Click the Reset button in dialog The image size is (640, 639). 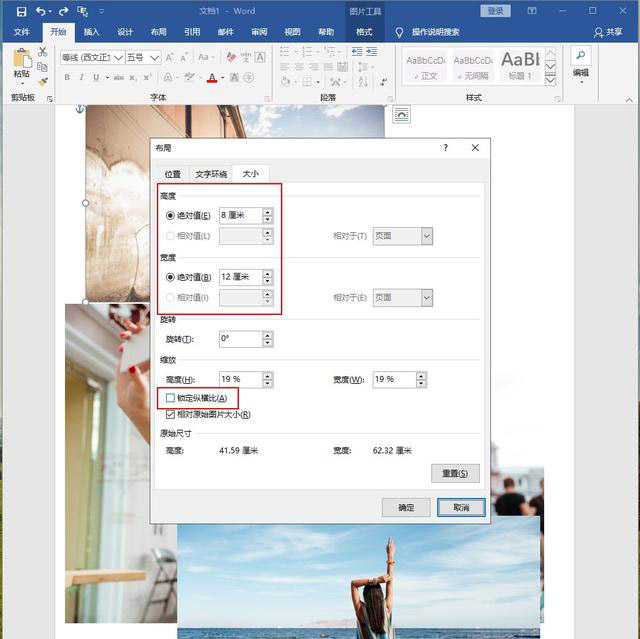[x=455, y=474]
